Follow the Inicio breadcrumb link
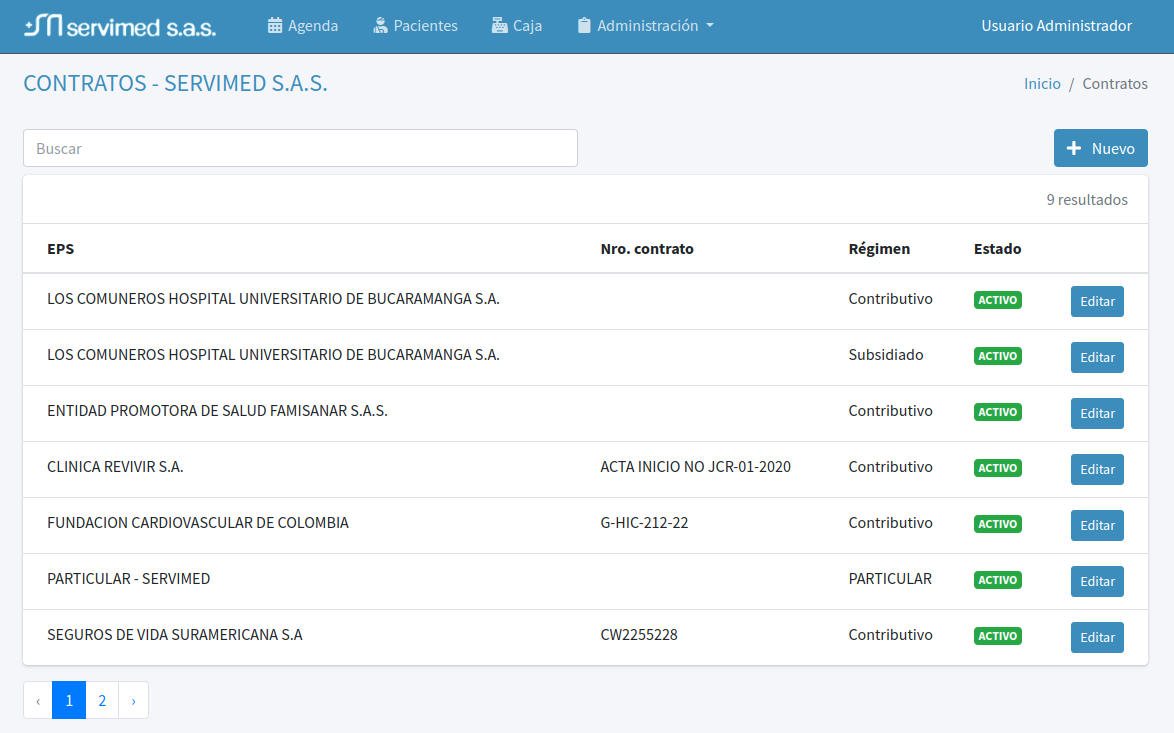The width and height of the screenshot is (1174, 733). click(x=1042, y=84)
